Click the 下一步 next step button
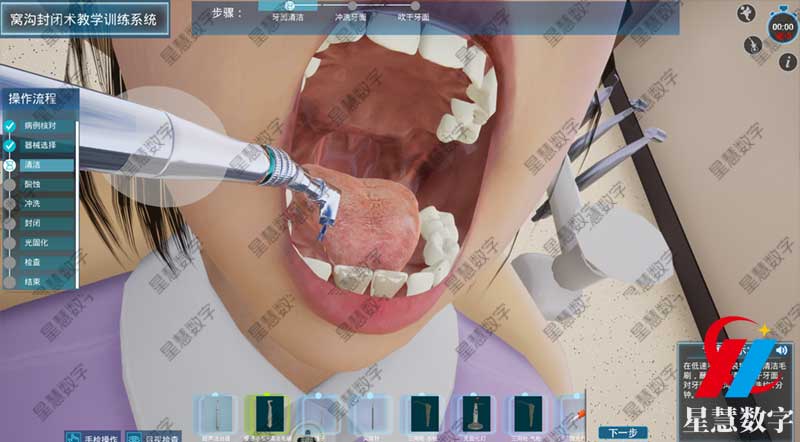 tap(623, 433)
